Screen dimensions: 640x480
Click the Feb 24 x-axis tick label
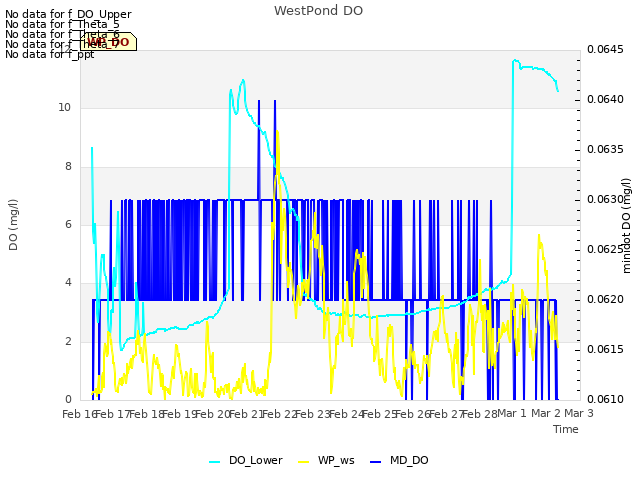click(346, 414)
